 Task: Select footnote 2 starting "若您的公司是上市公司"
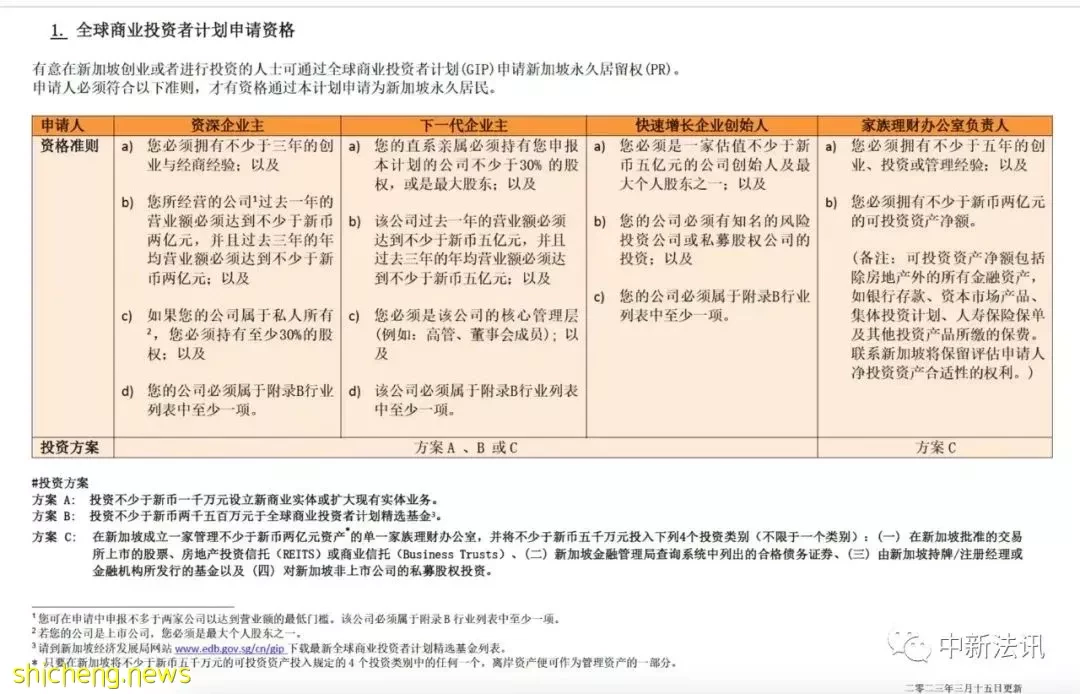(166, 633)
